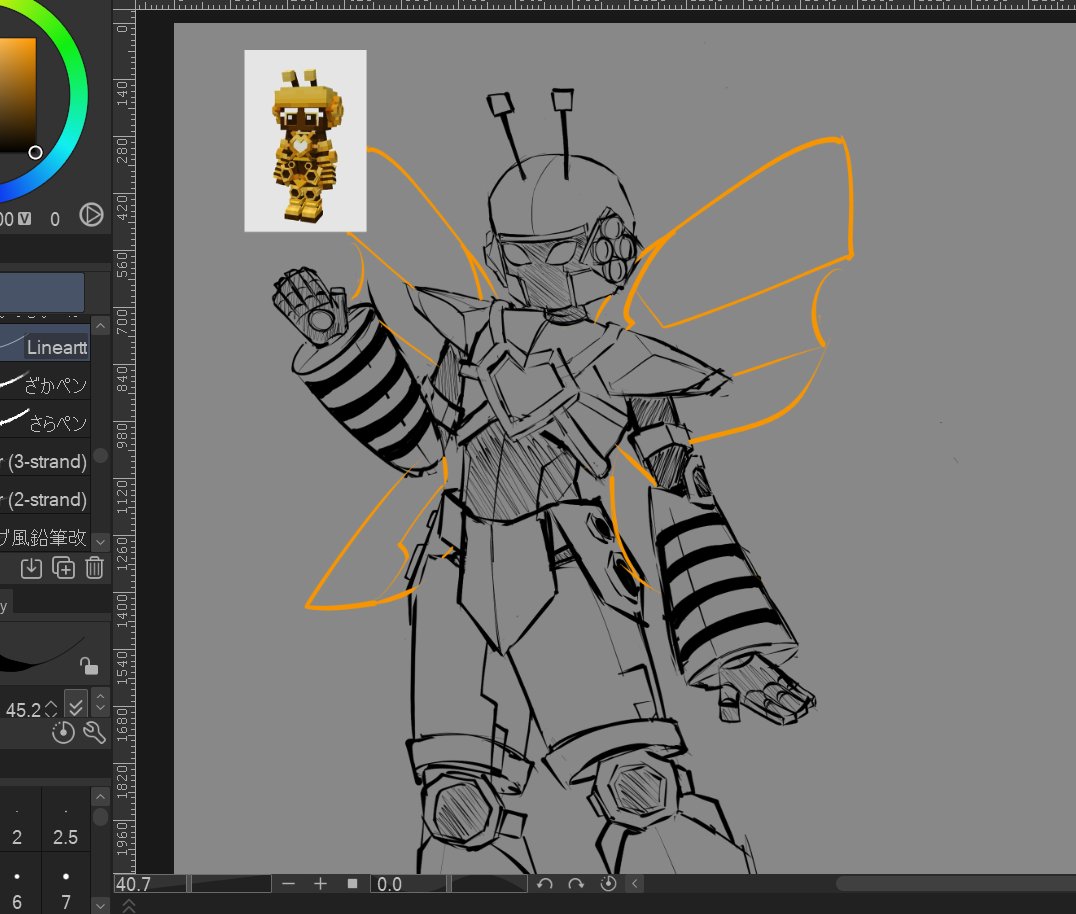Image resolution: width=1076 pixels, height=914 pixels.
Task: Click the zoom in plus button
Action: coord(320,884)
